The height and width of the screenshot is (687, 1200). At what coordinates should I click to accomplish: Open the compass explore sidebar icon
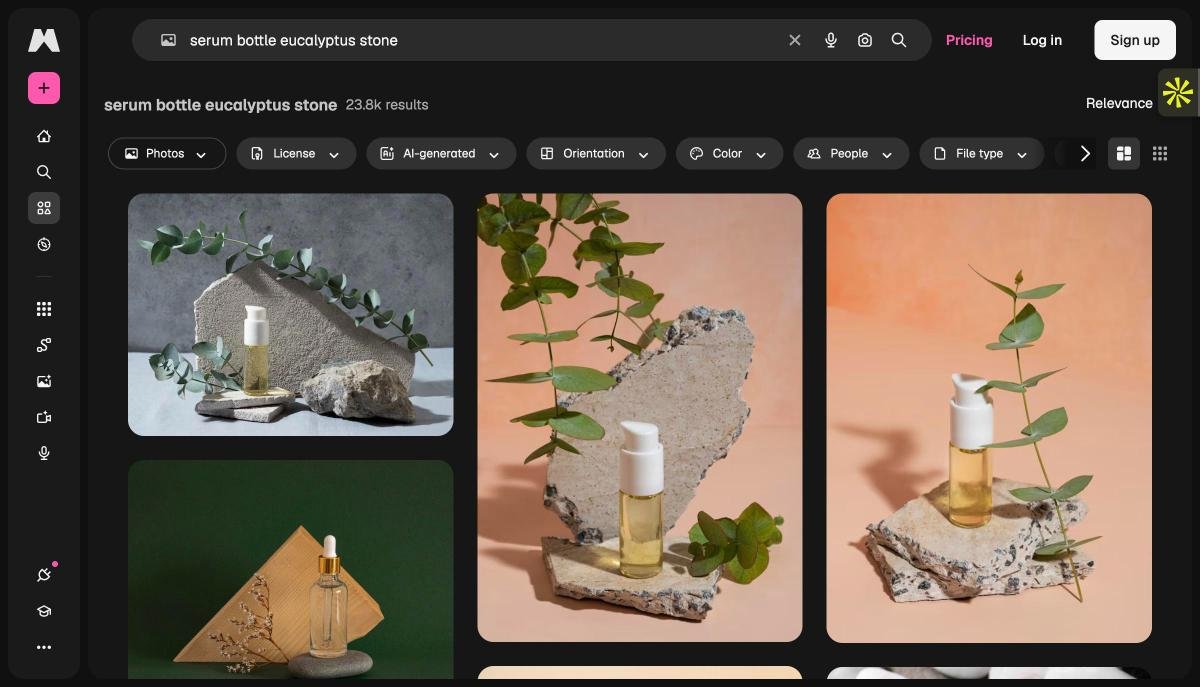[44, 244]
